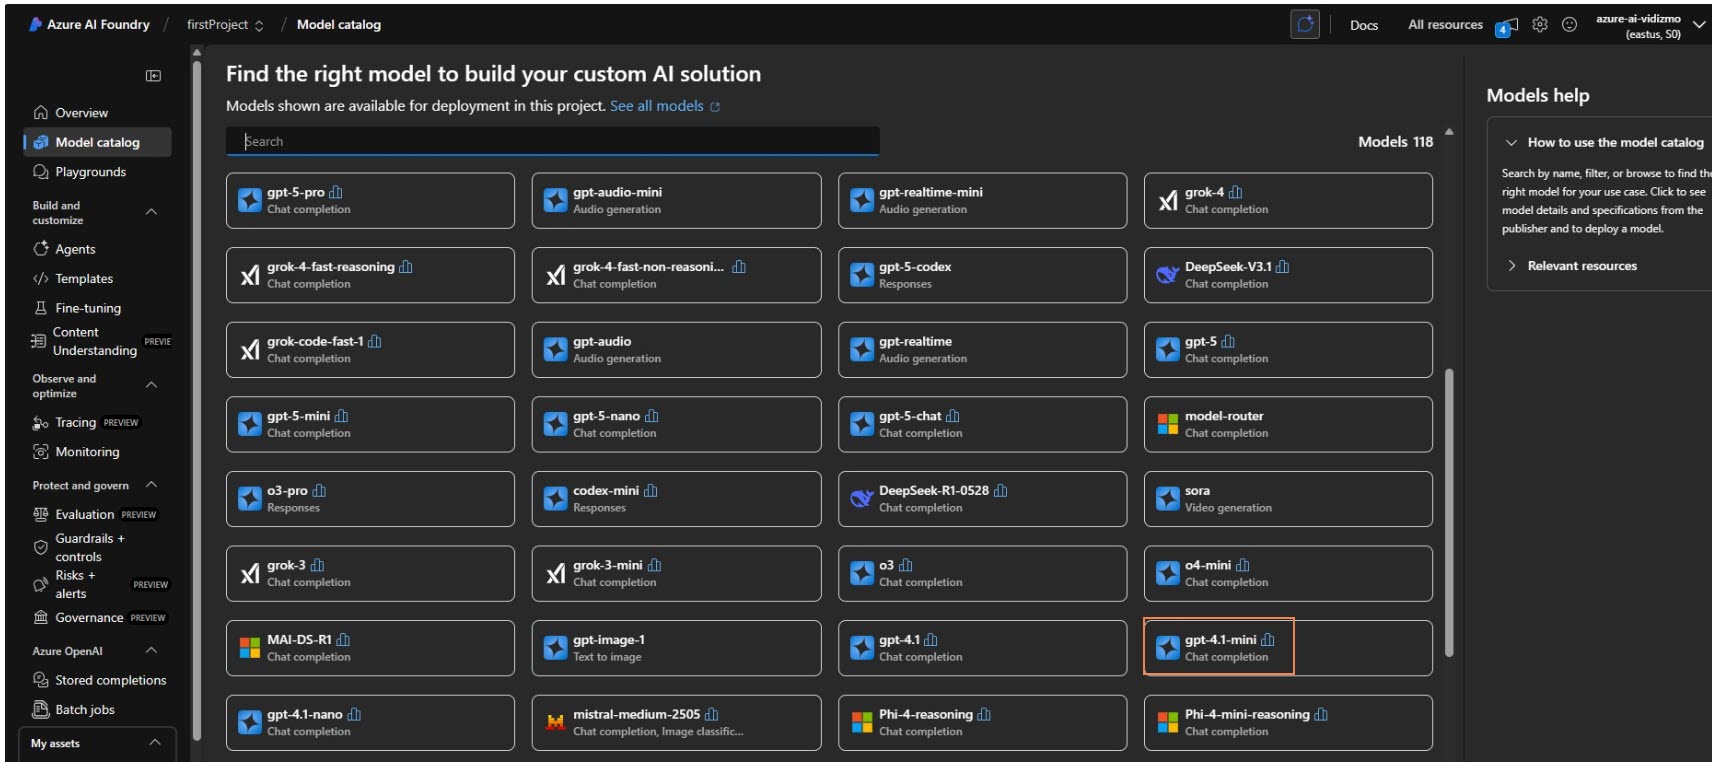The height and width of the screenshot is (762, 1712).
Task: Click the collapse sidebar panel icon
Action: point(153,76)
